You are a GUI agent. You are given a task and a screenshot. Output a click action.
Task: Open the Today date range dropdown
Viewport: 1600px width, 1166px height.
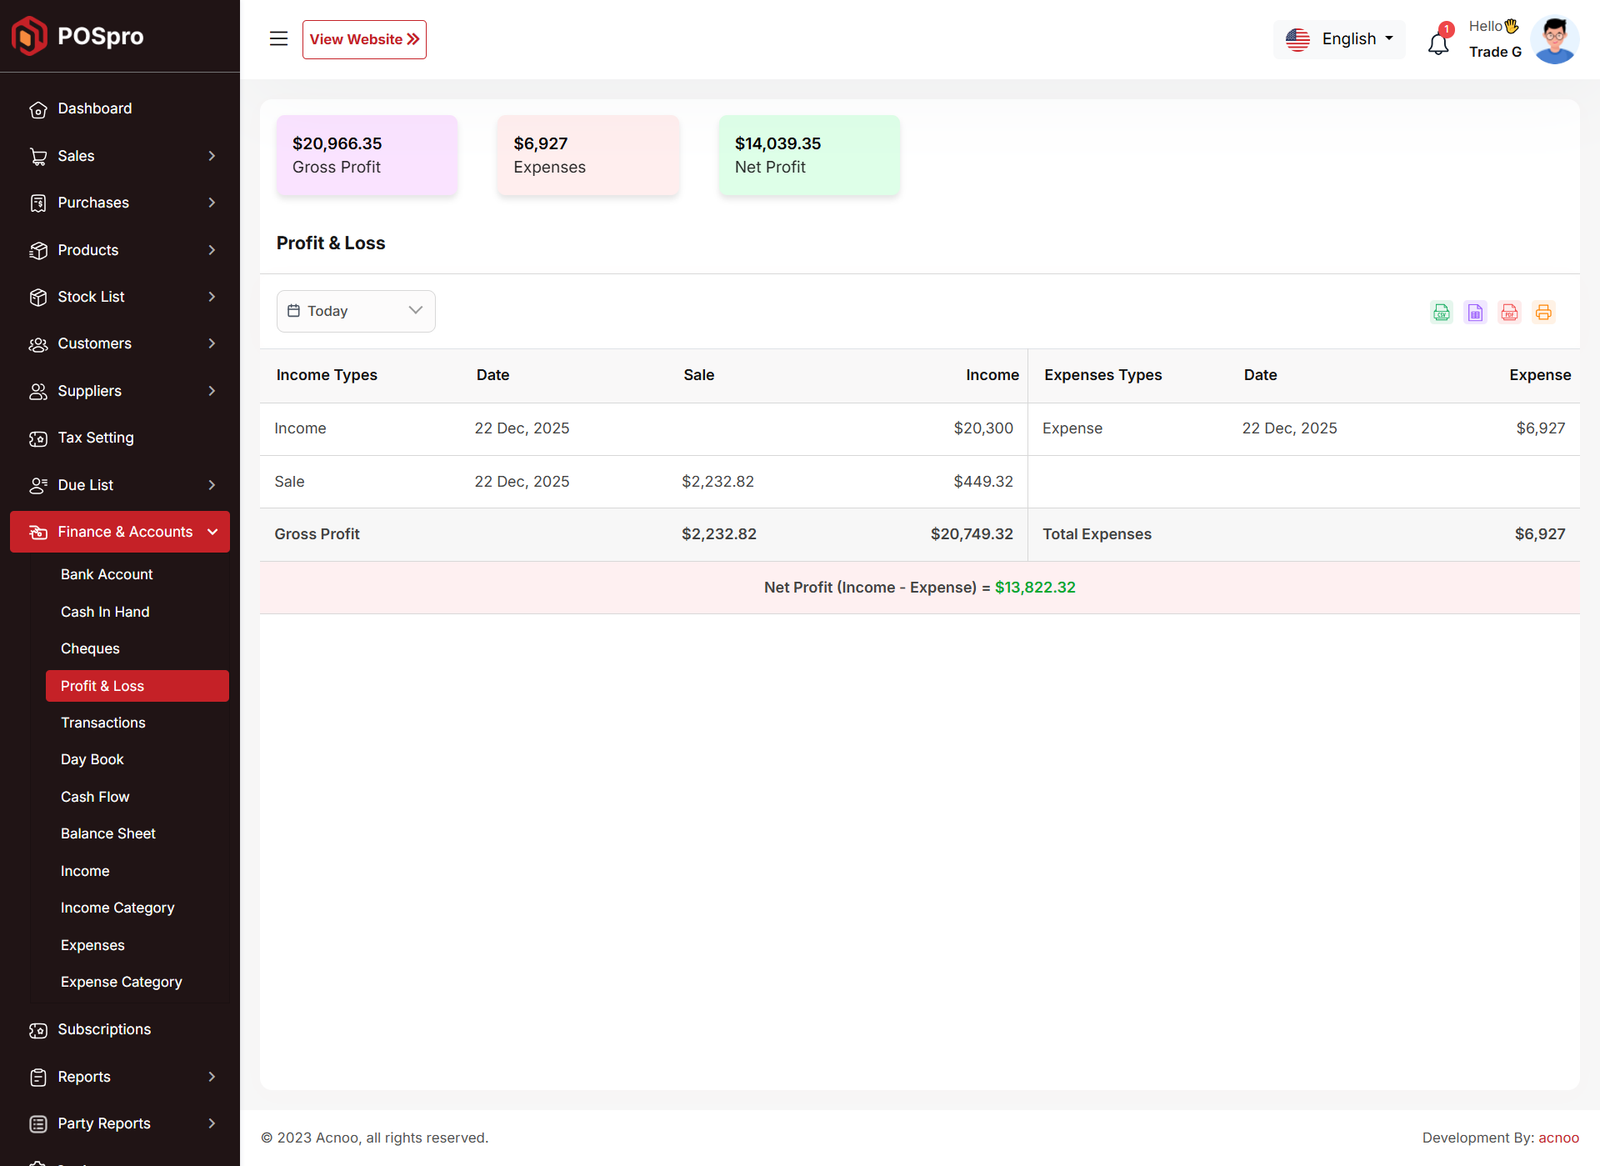355,311
